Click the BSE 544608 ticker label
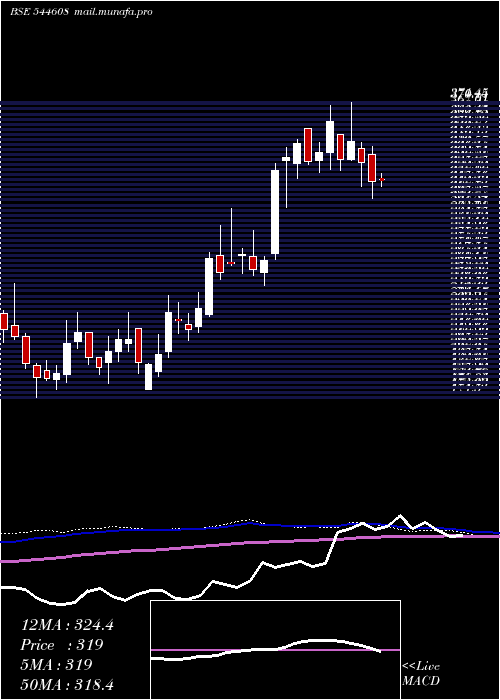Viewport: 500px width, 700px height. (x=39, y=12)
